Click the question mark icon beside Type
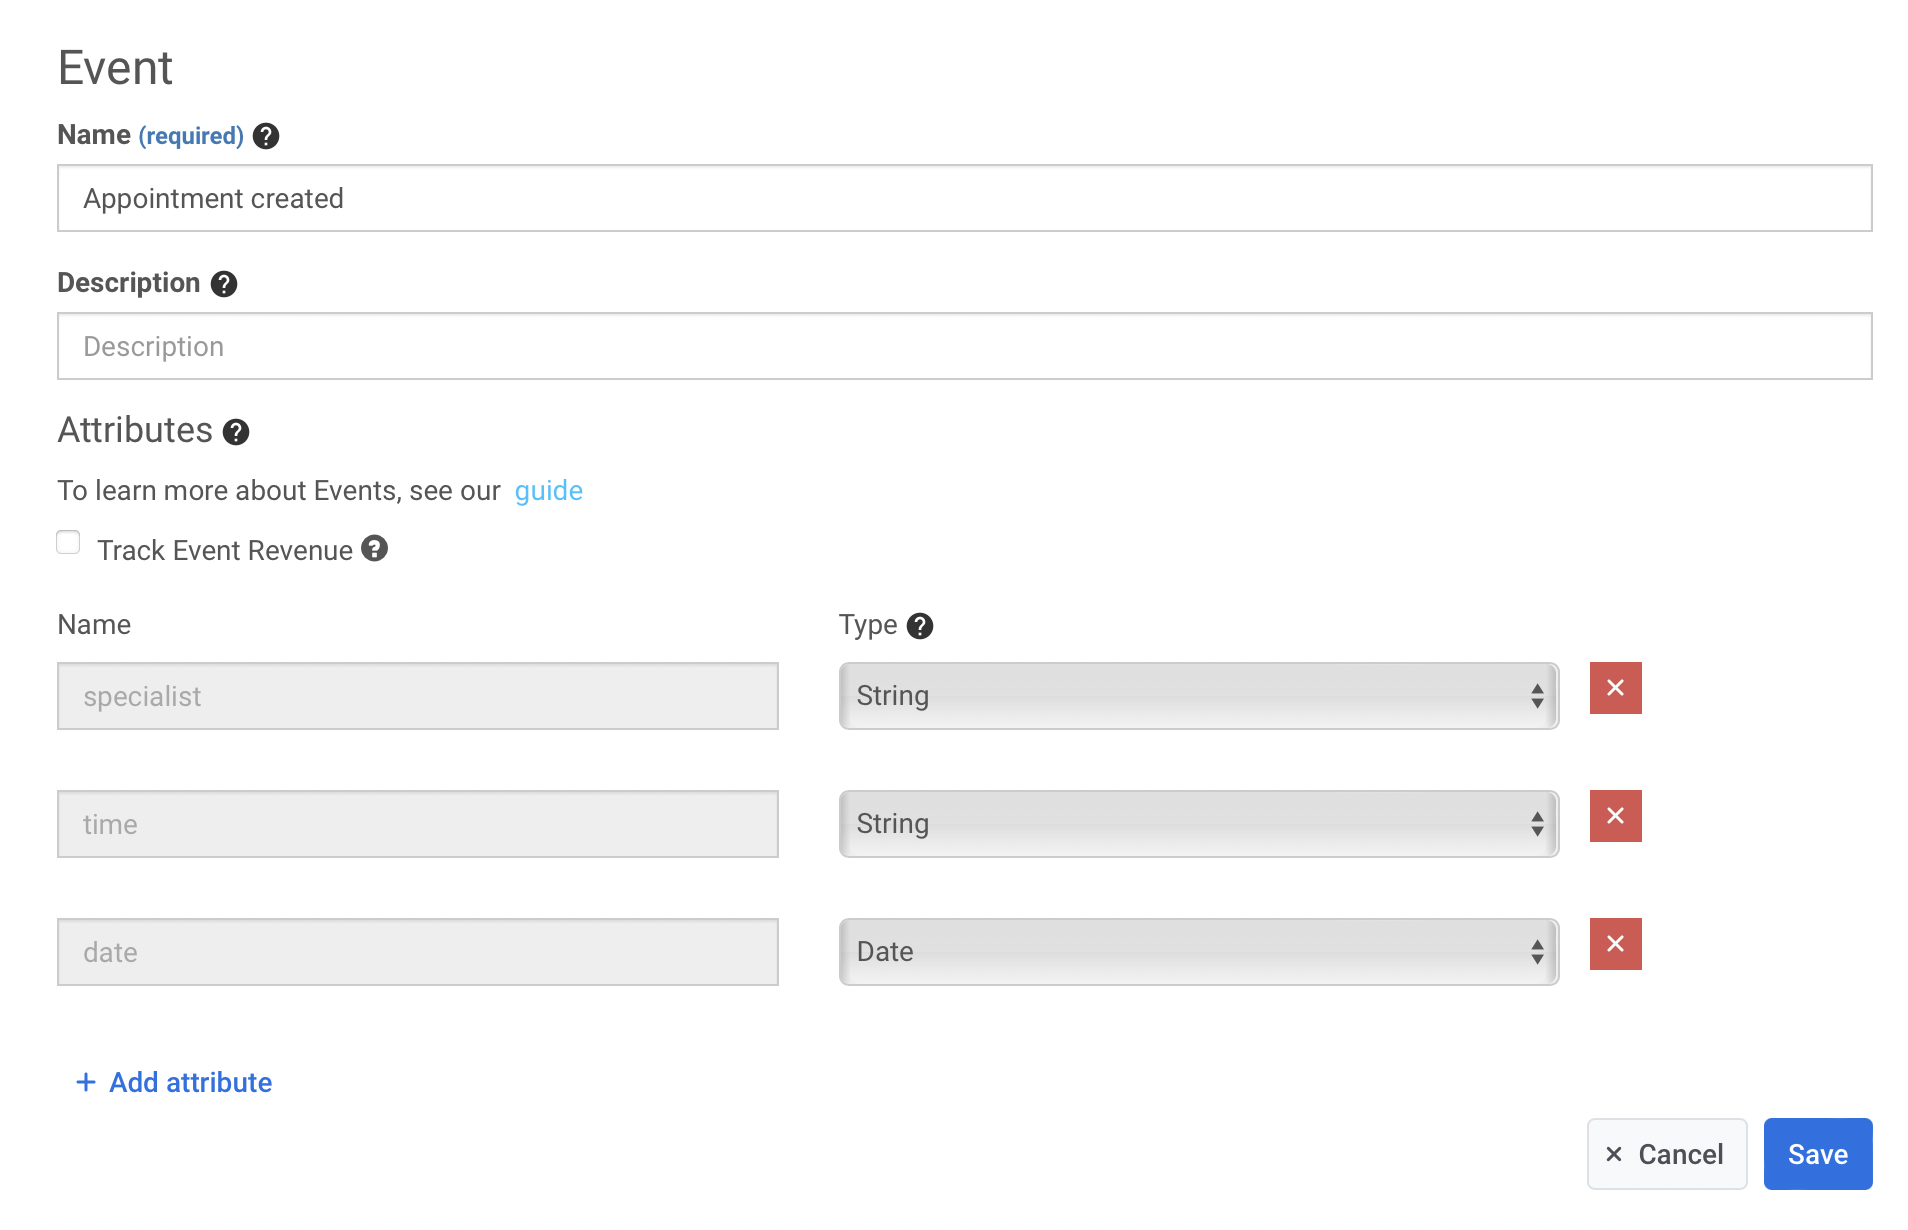This screenshot has width=1908, height=1230. [920, 626]
